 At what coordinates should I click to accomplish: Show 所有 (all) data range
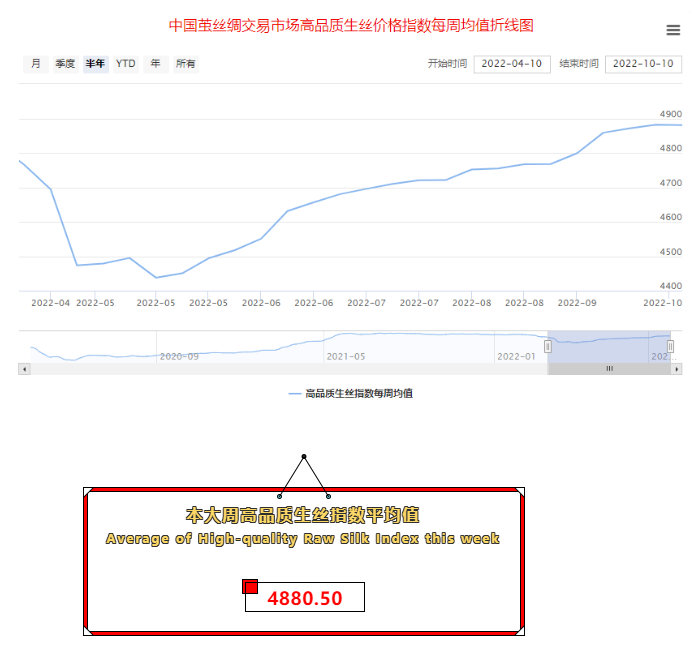point(185,64)
